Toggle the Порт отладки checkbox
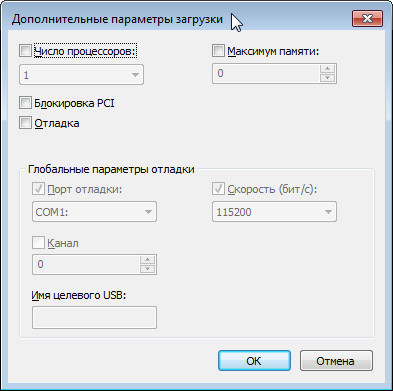The height and width of the screenshot is (391, 393). click(x=38, y=189)
